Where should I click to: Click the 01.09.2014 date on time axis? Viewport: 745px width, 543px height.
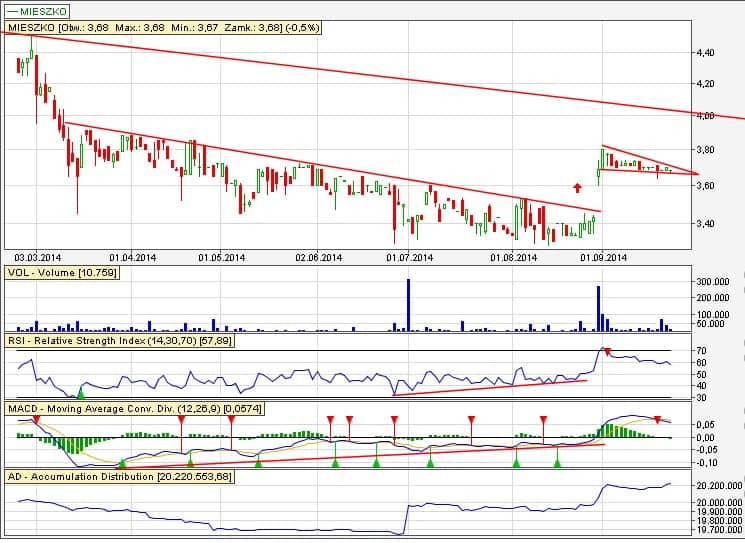click(602, 257)
